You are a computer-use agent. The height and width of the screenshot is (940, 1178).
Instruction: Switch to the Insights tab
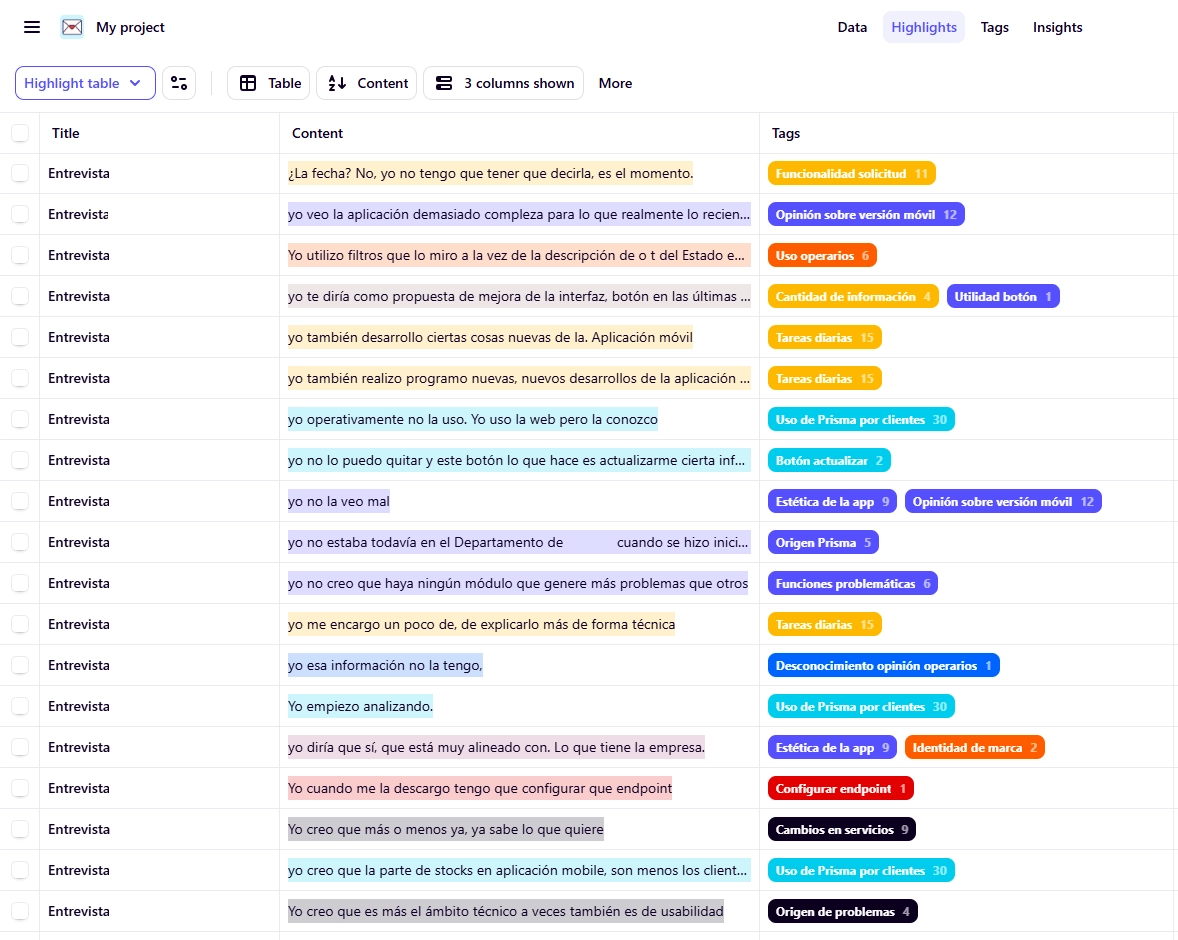tap(1057, 27)
